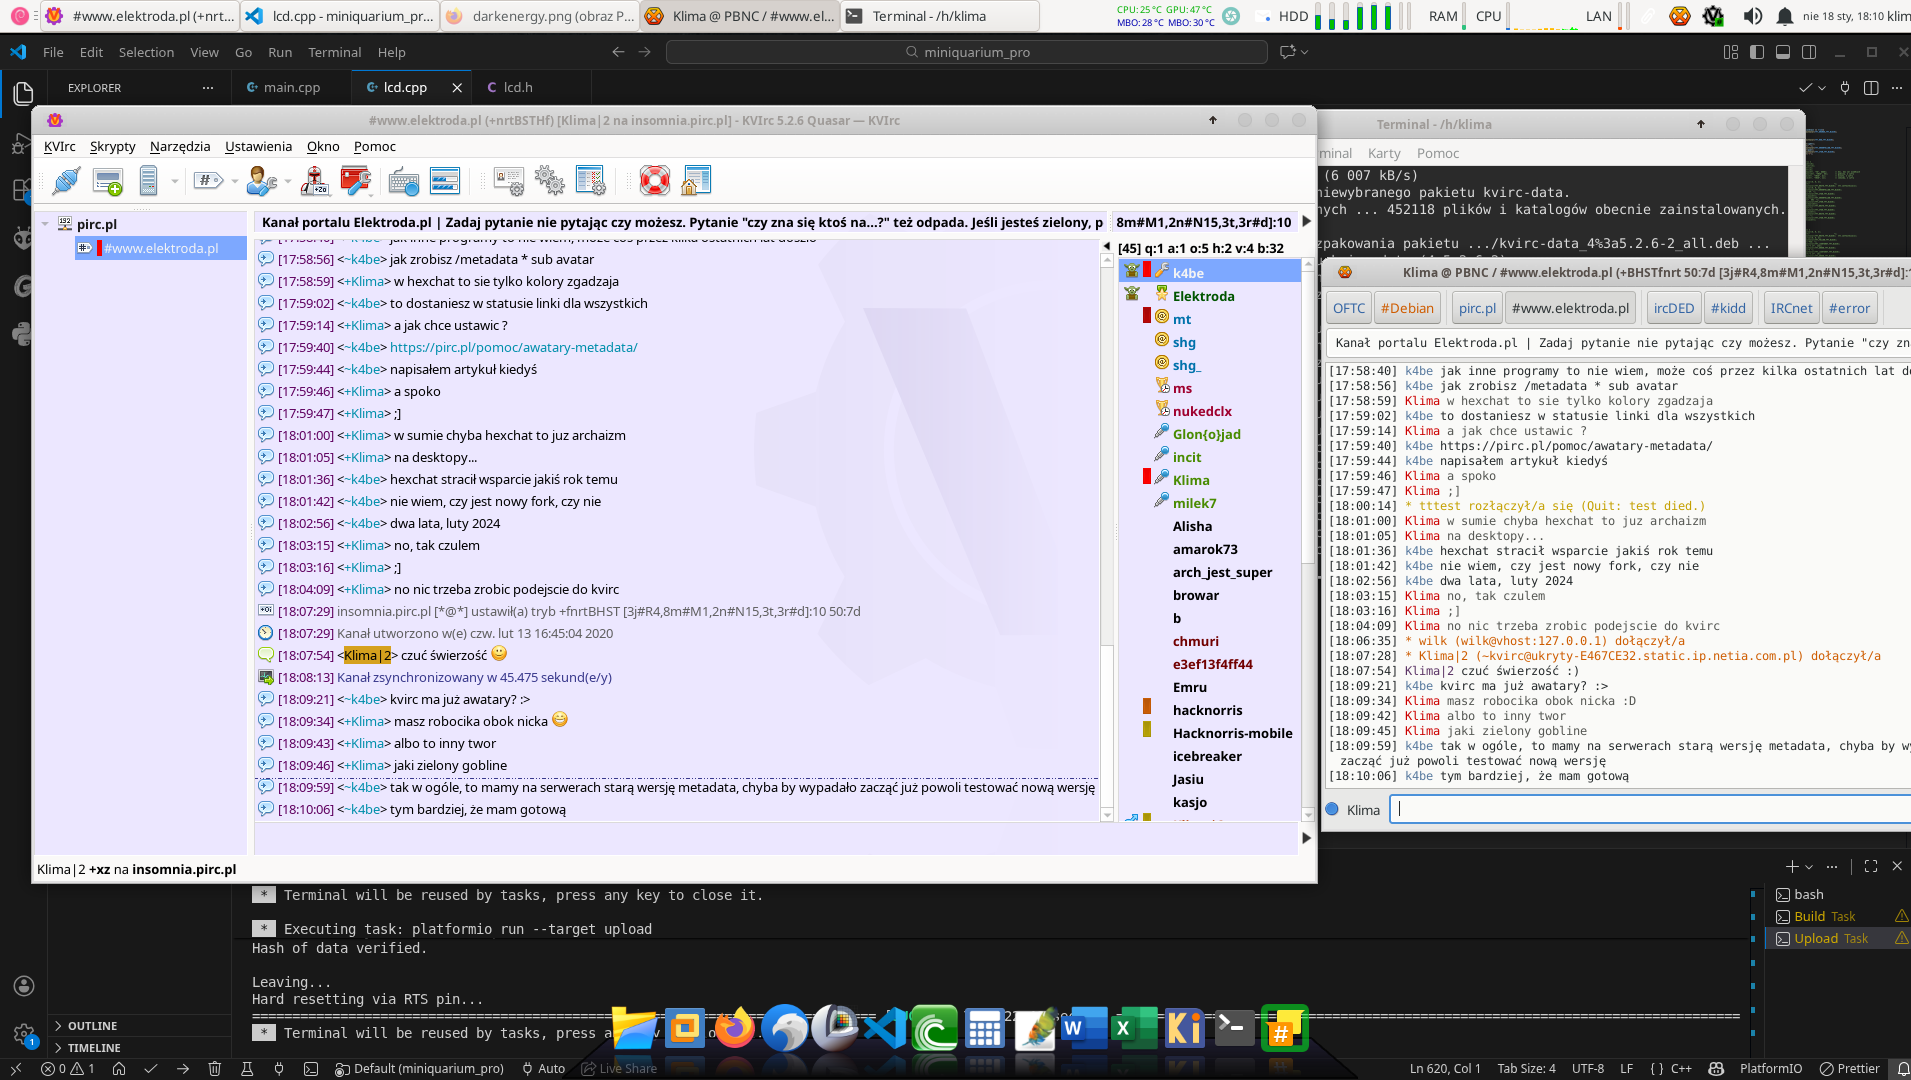
Task: Open the join channels dropdown arrow
Action: click(x=235, y=181)
